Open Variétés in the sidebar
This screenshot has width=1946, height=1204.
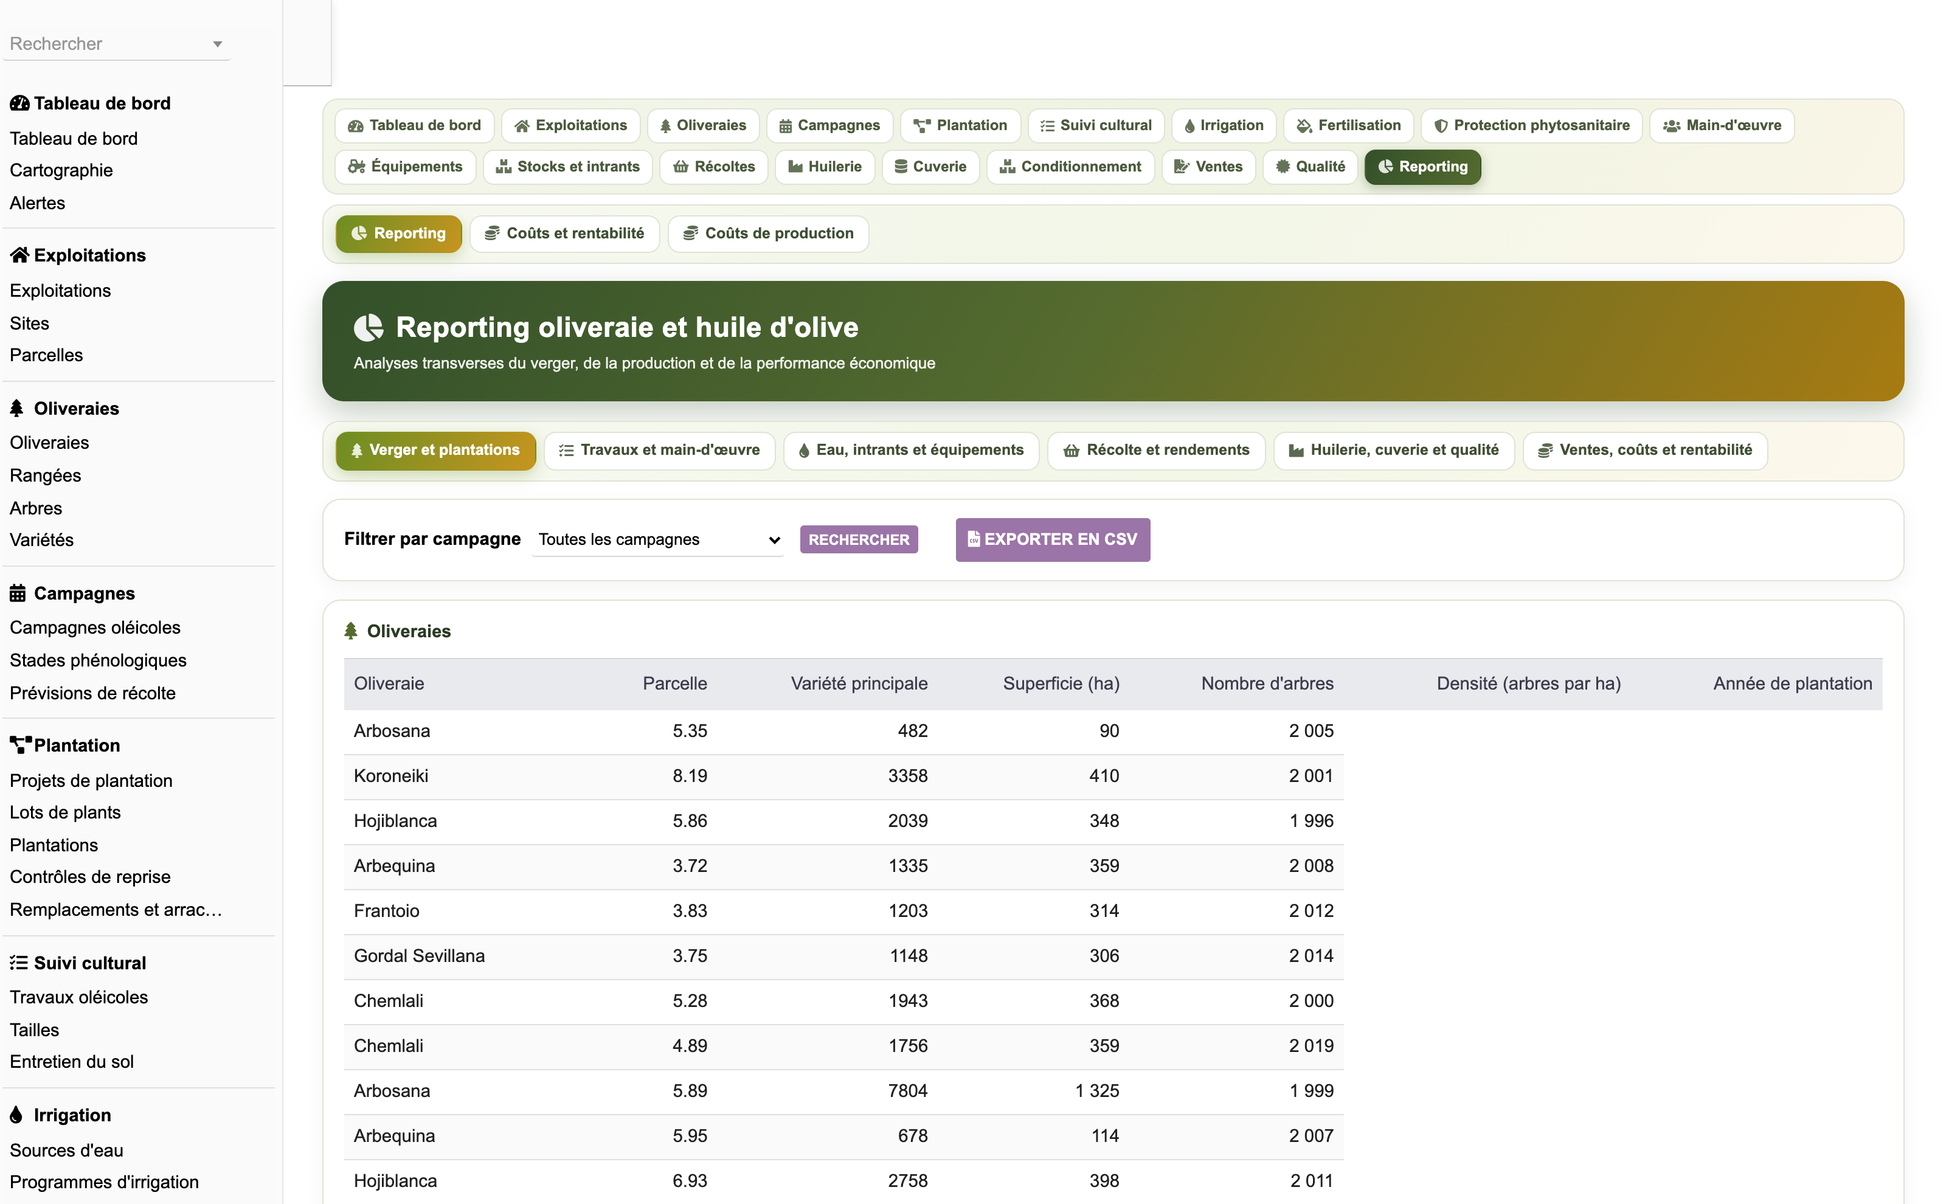coord(41,540)
